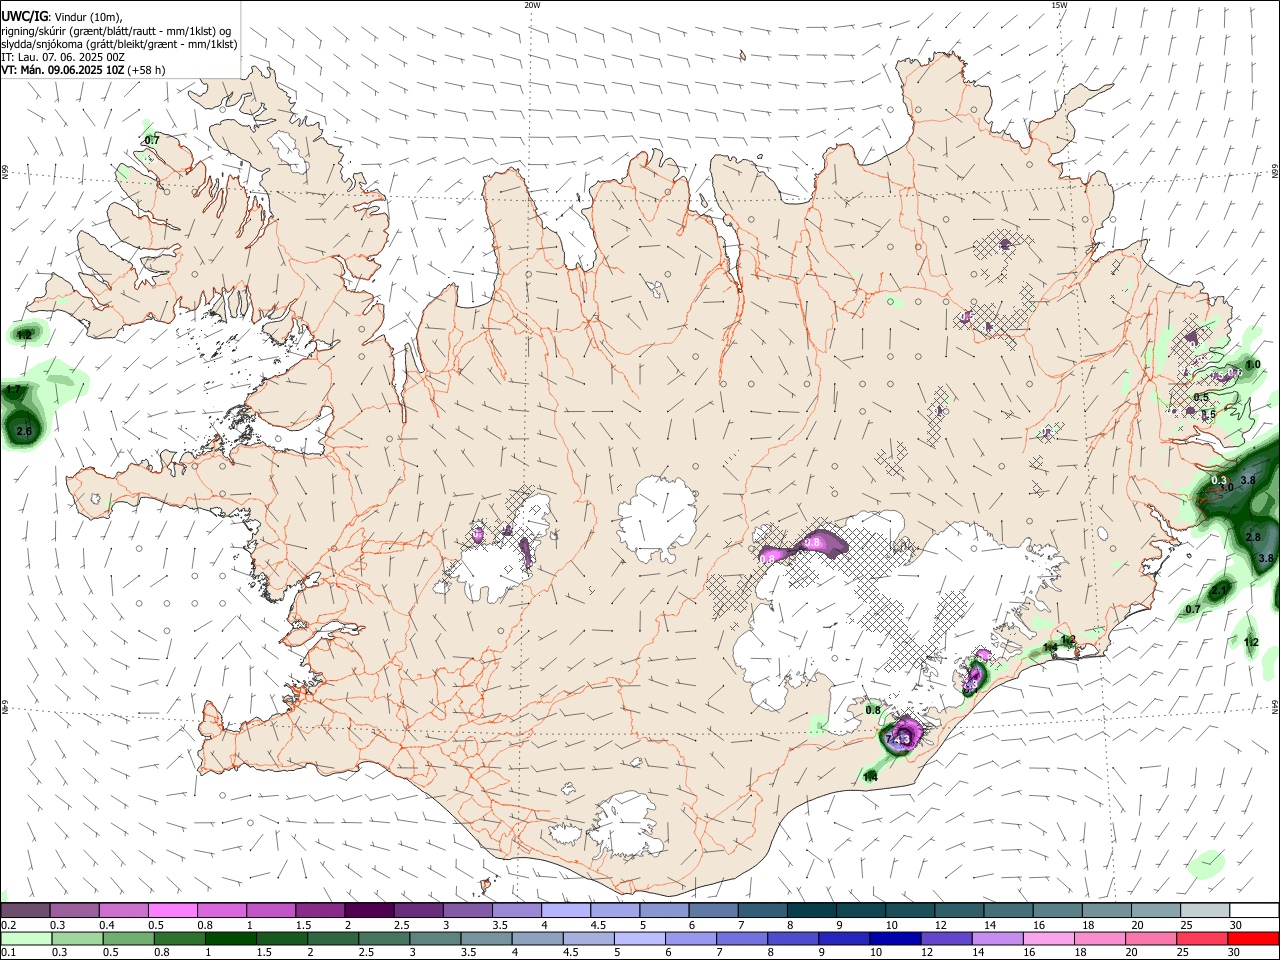This screenshot has width=1280, height=960.
Task: Click the '0.7' value in the northern Westfjords
Action: (x=152, y=140)
